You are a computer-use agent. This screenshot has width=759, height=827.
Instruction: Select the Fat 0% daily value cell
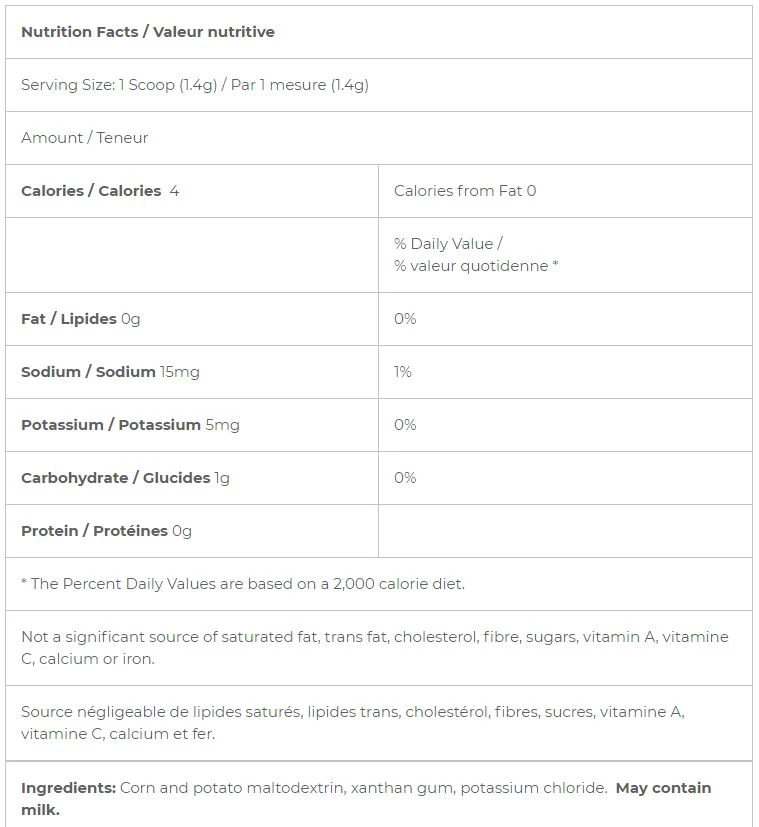point(565,319)
